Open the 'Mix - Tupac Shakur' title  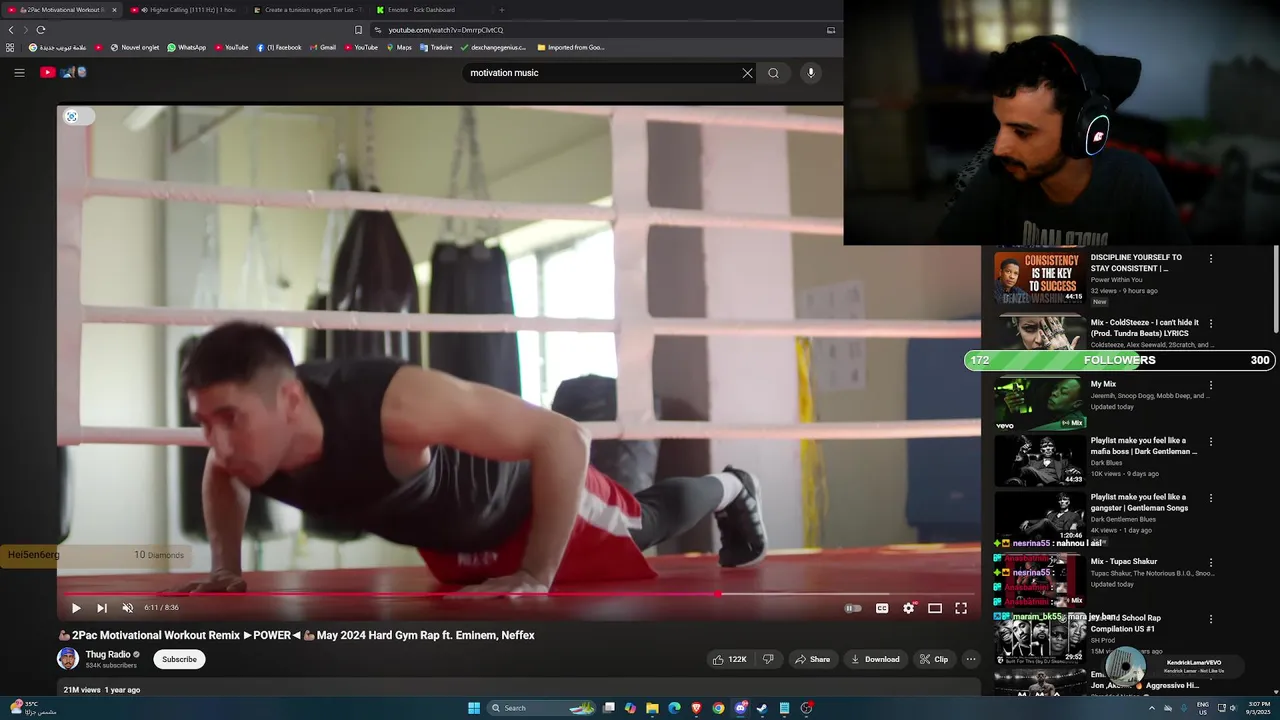tap(1124, 562)
